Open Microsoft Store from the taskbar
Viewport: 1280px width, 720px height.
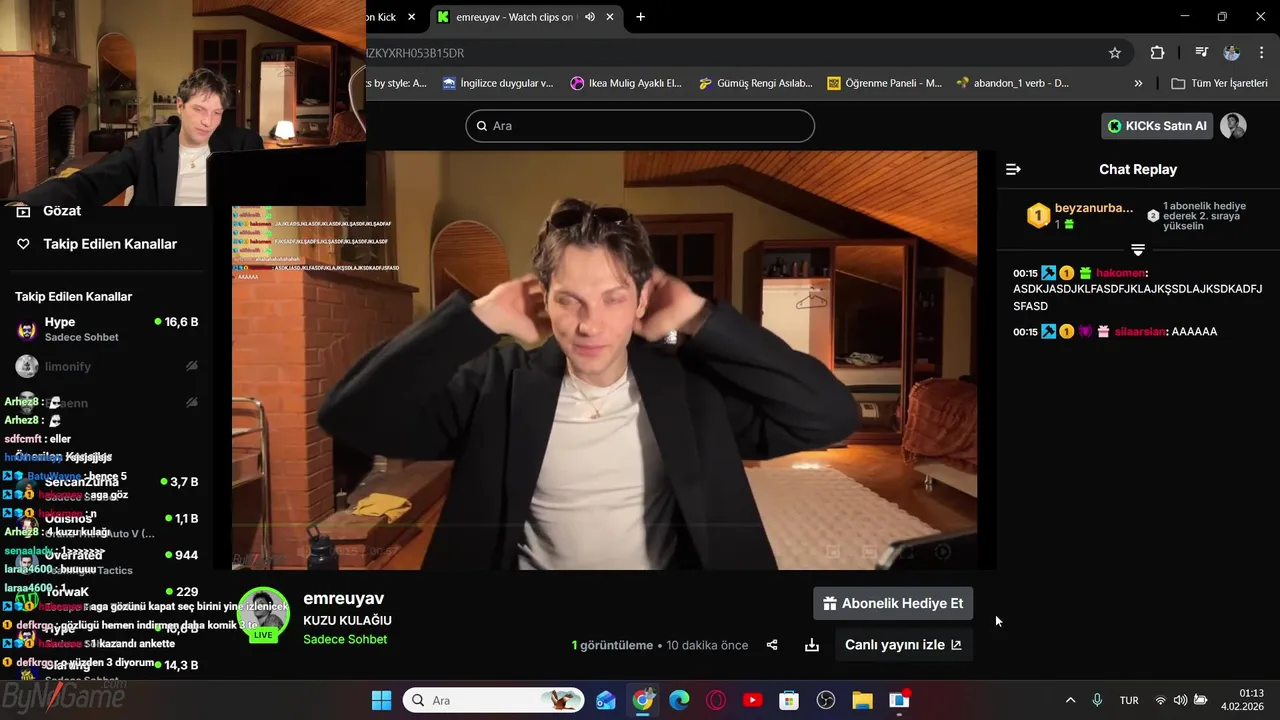tap(789, 700)
